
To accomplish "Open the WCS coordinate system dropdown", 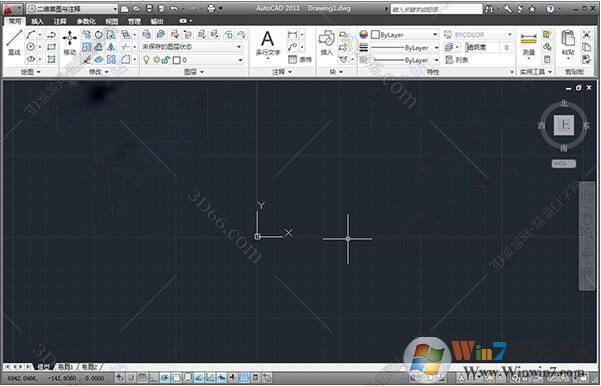I will point(564,164).
